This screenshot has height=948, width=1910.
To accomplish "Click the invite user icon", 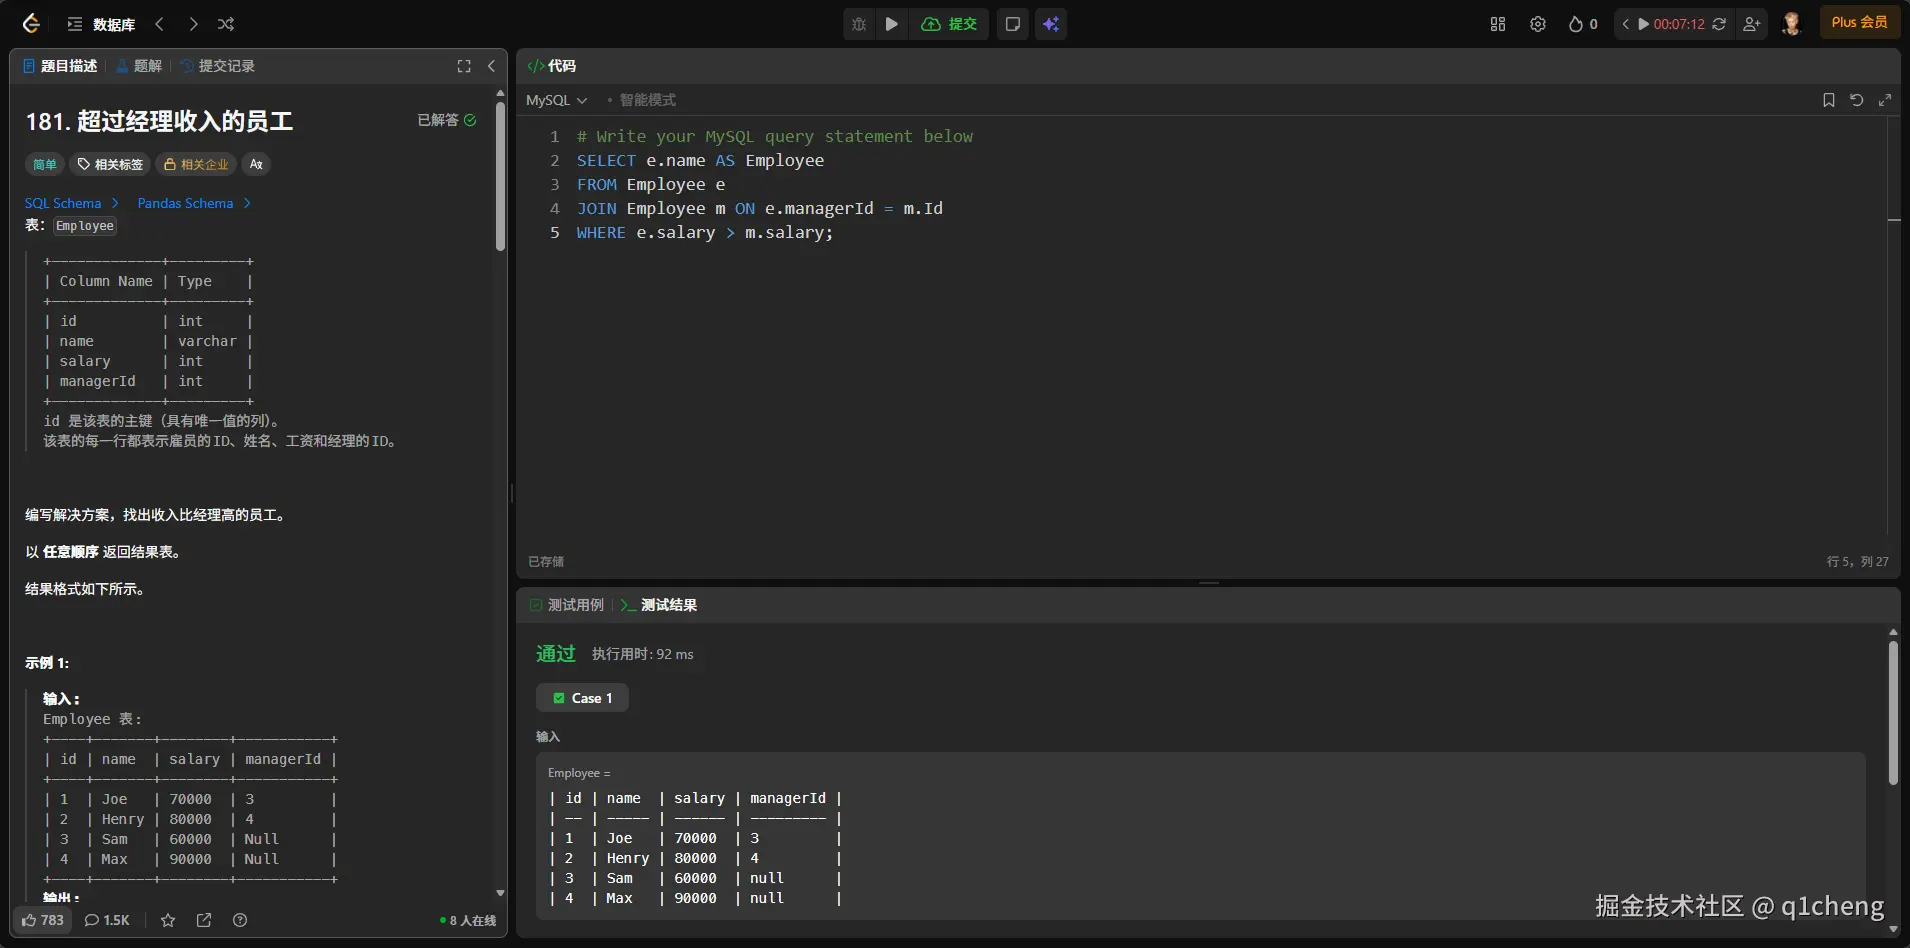I will coord(1752,24).
